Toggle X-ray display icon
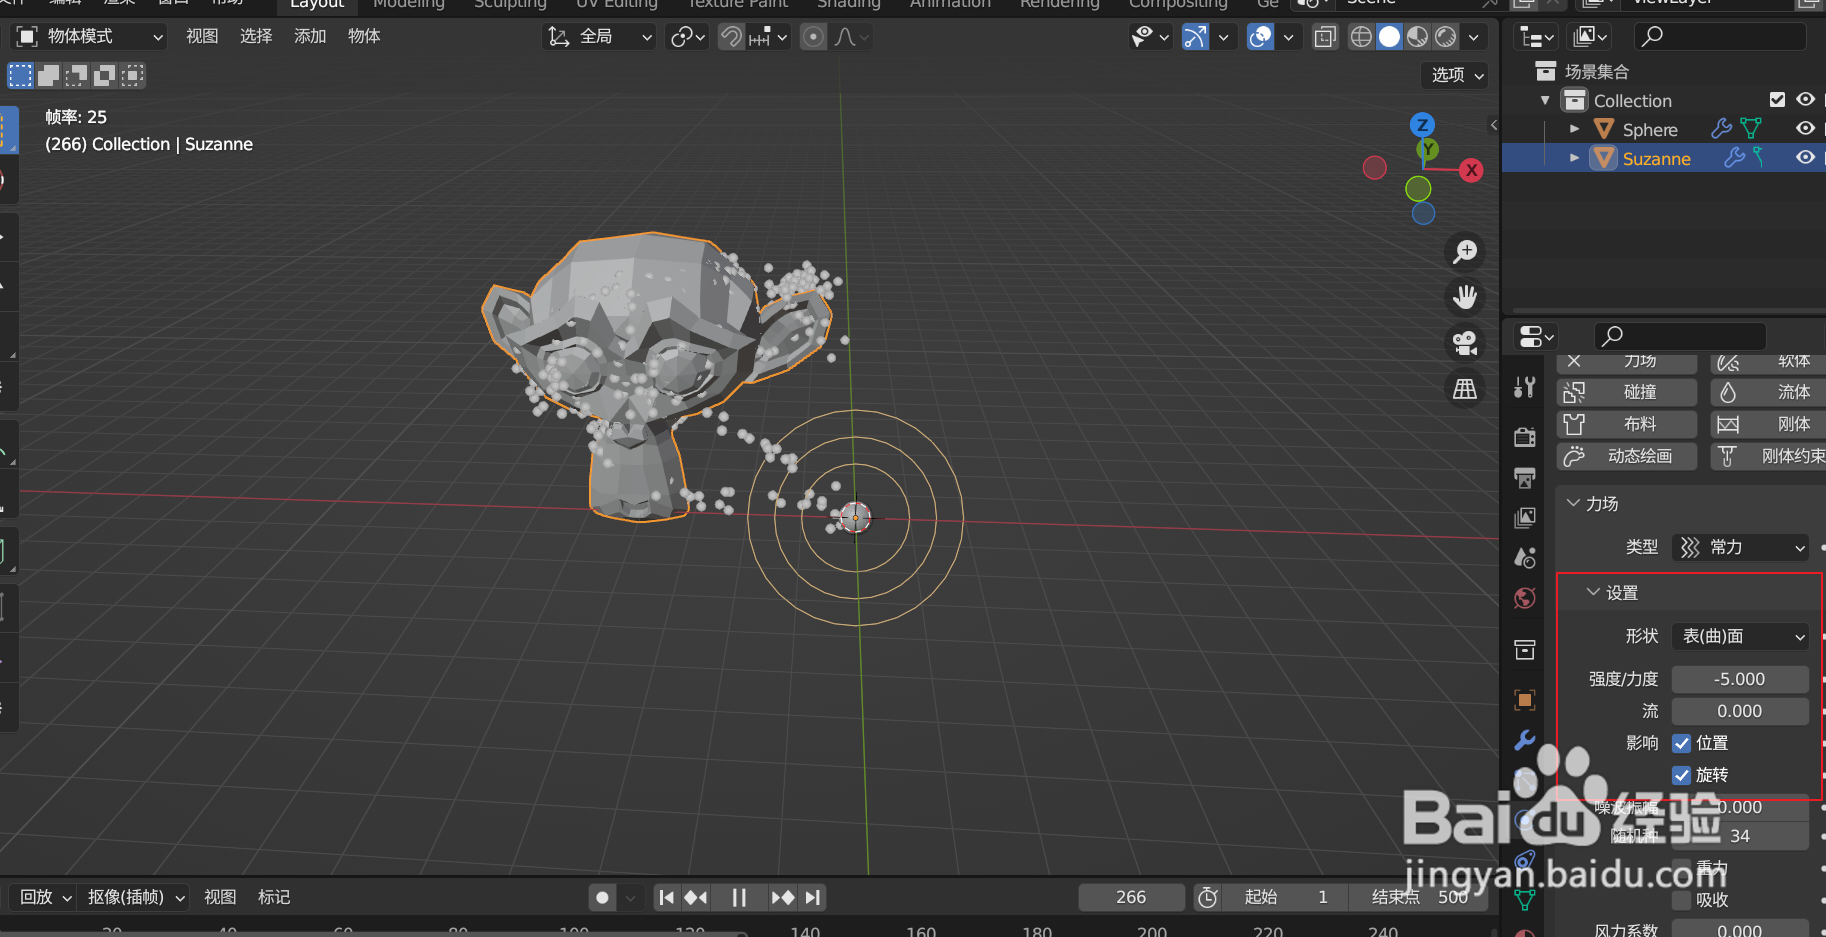Viewport: 1826px width, 937px height. pyautogui.click(x=1325, y=37)
